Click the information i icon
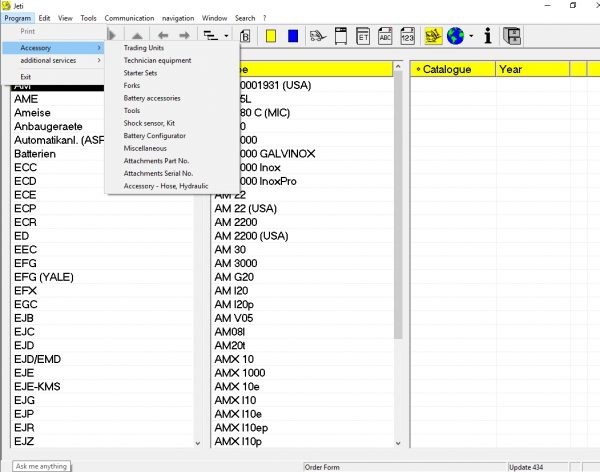The width and height of the screenshot is (600, 472). (x=488, y=36)
